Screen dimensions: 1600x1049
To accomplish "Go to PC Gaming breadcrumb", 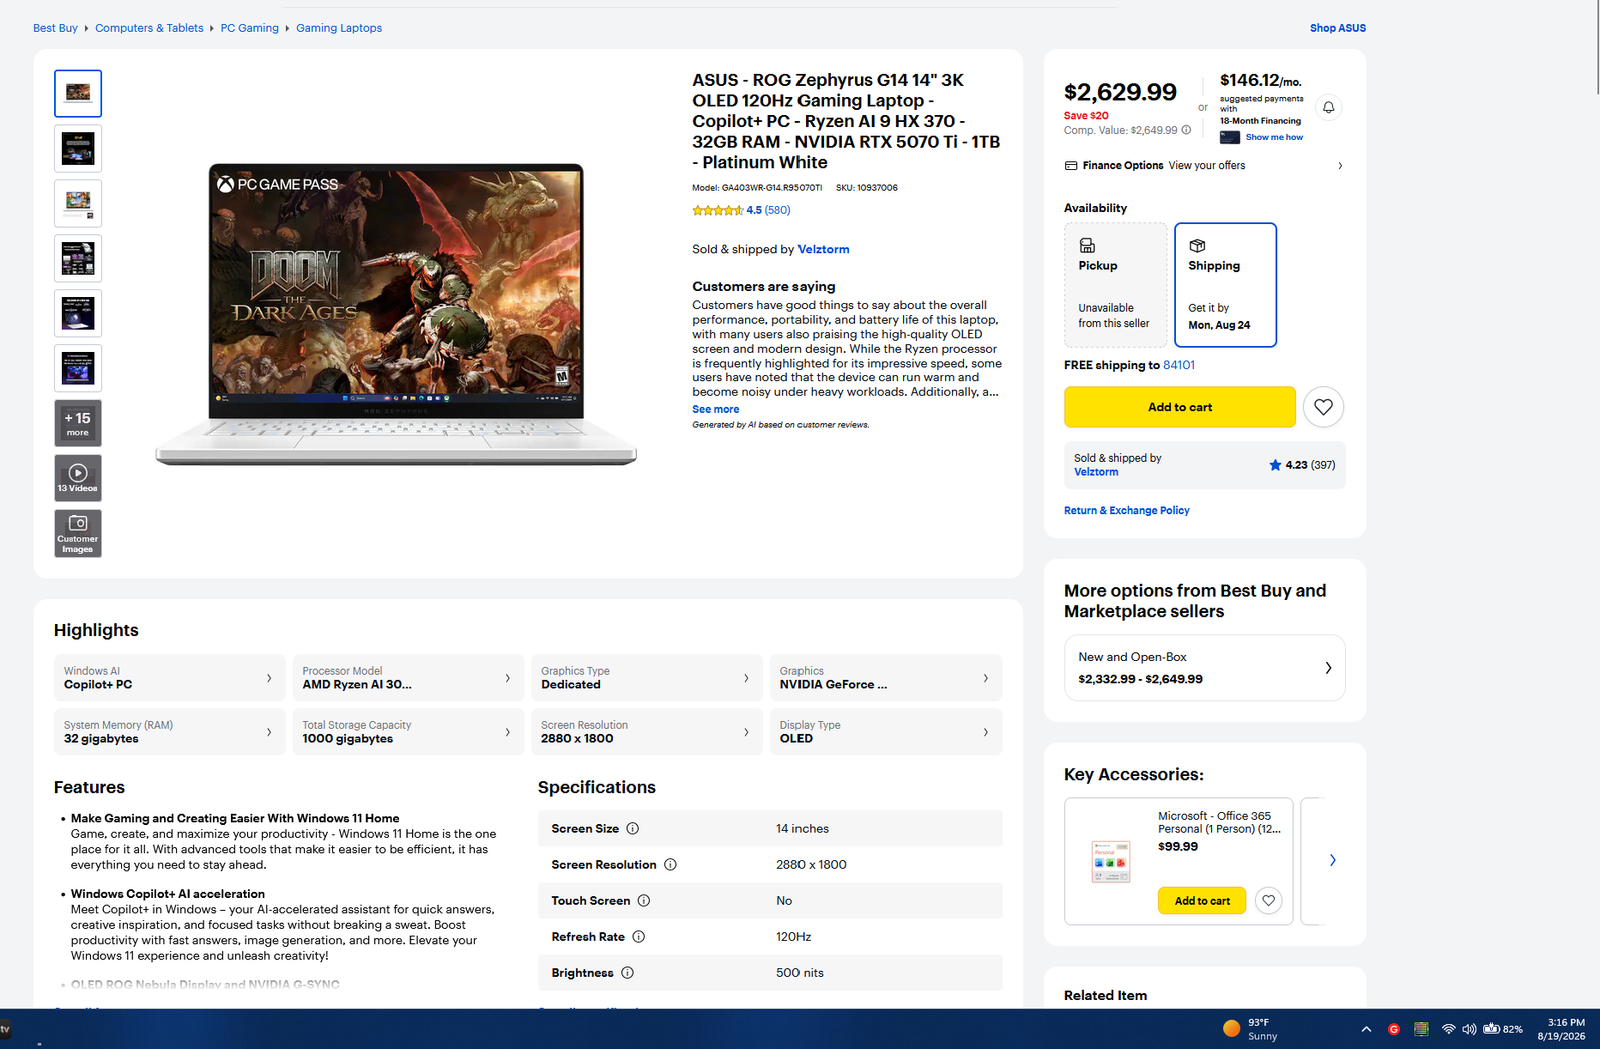I will click(x=250, y=28).
